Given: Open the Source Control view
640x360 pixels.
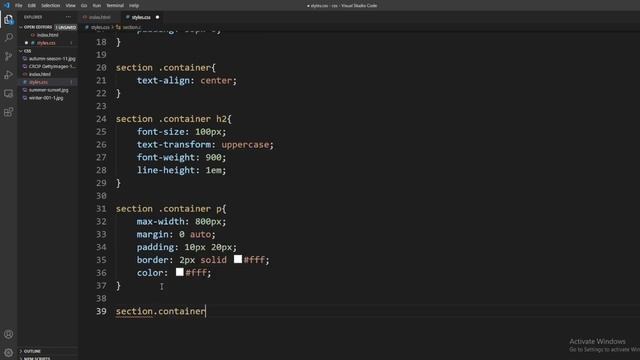Looking at the screenshot, I should (8, 56).
